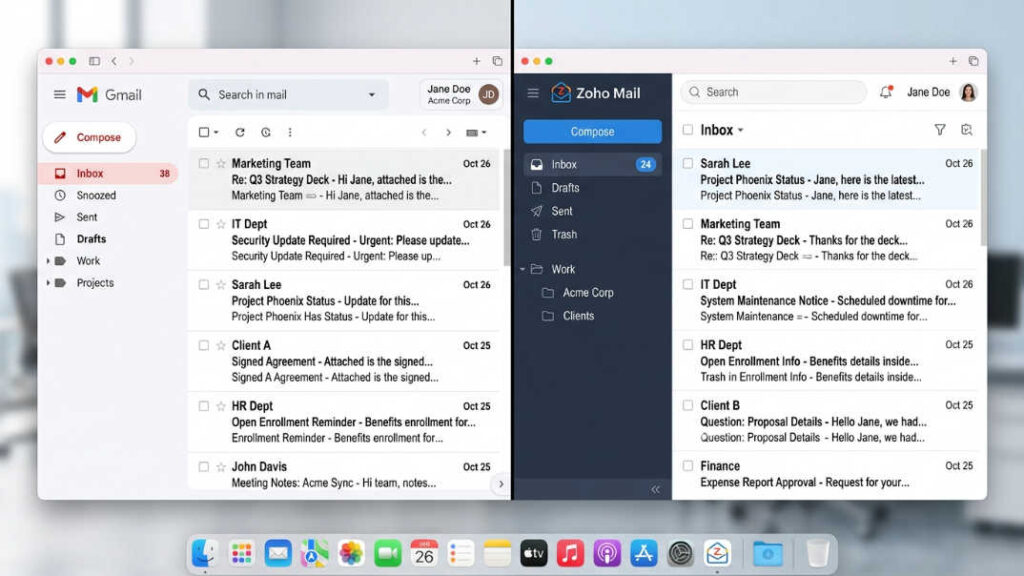Star the Sarah Lee email in Gmail

(x=221, y=285)
